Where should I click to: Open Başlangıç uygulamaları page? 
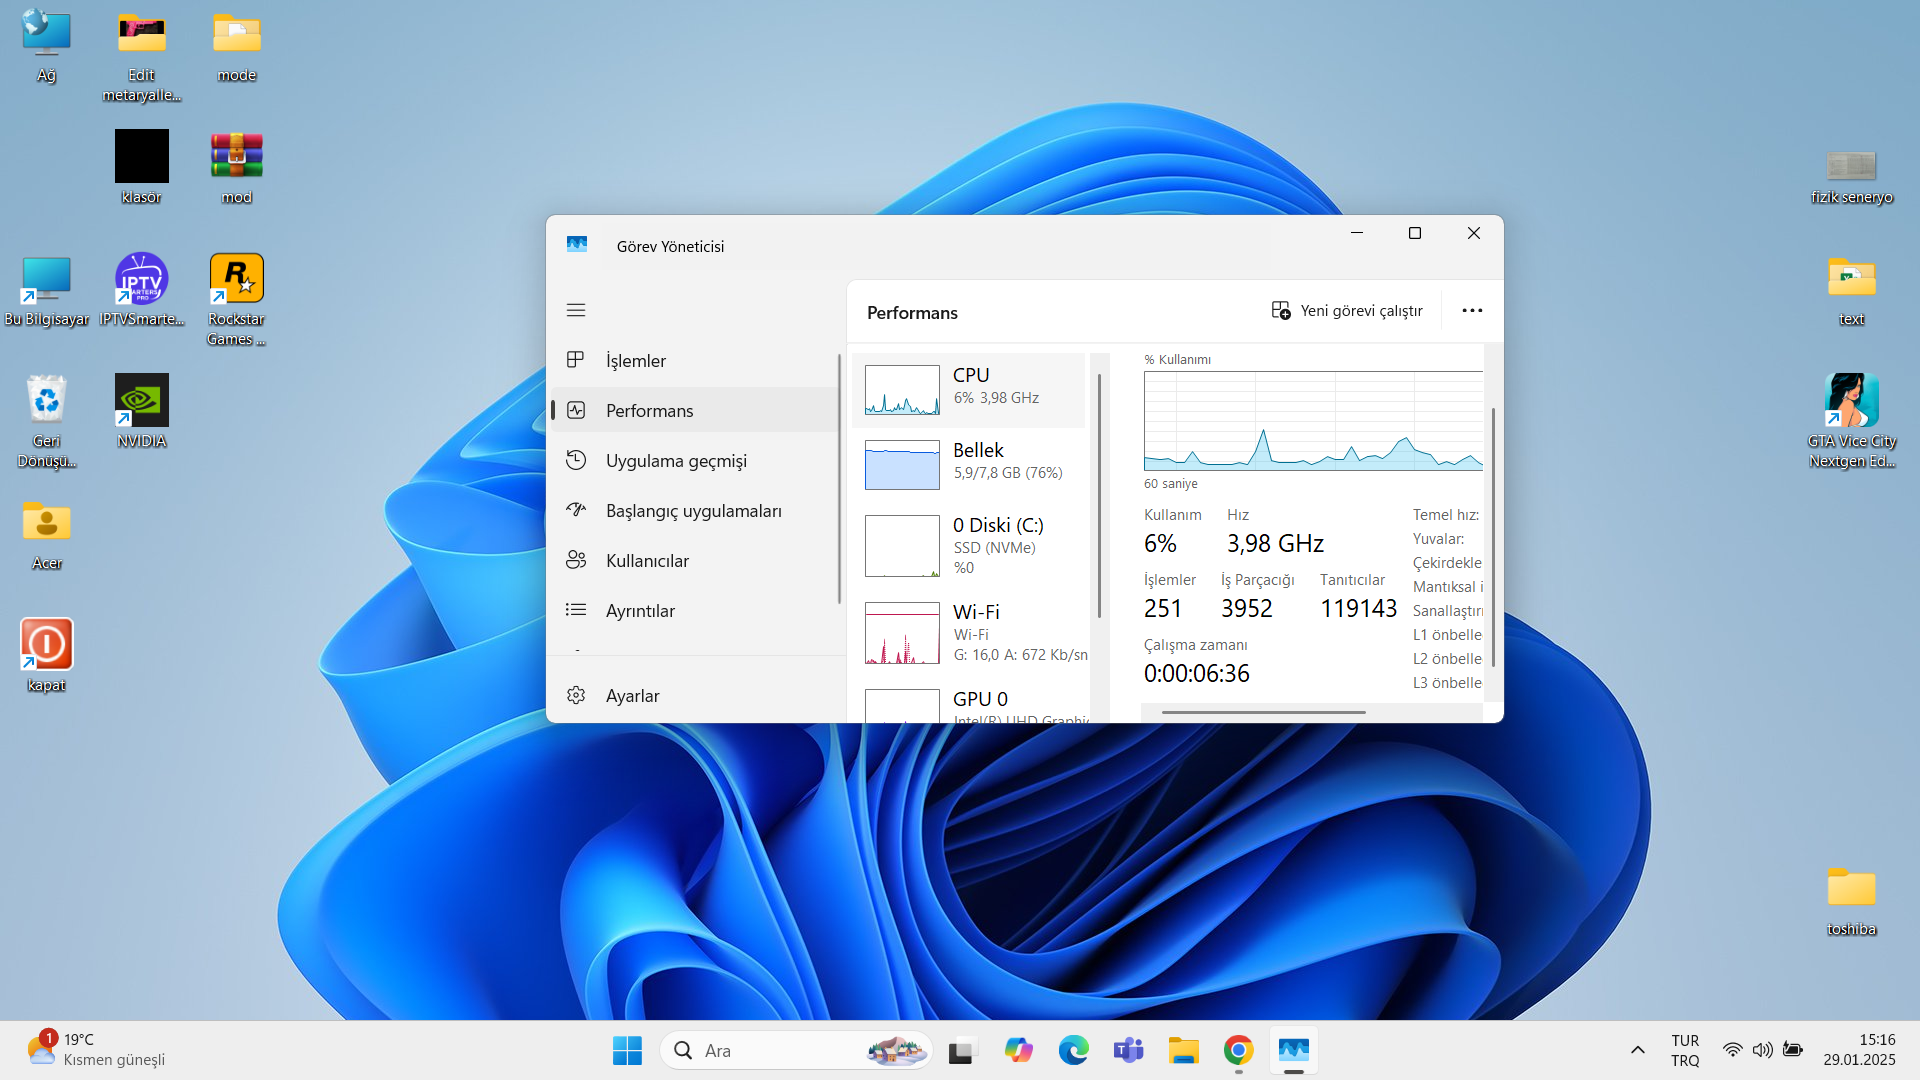click(x=695, y=510)
